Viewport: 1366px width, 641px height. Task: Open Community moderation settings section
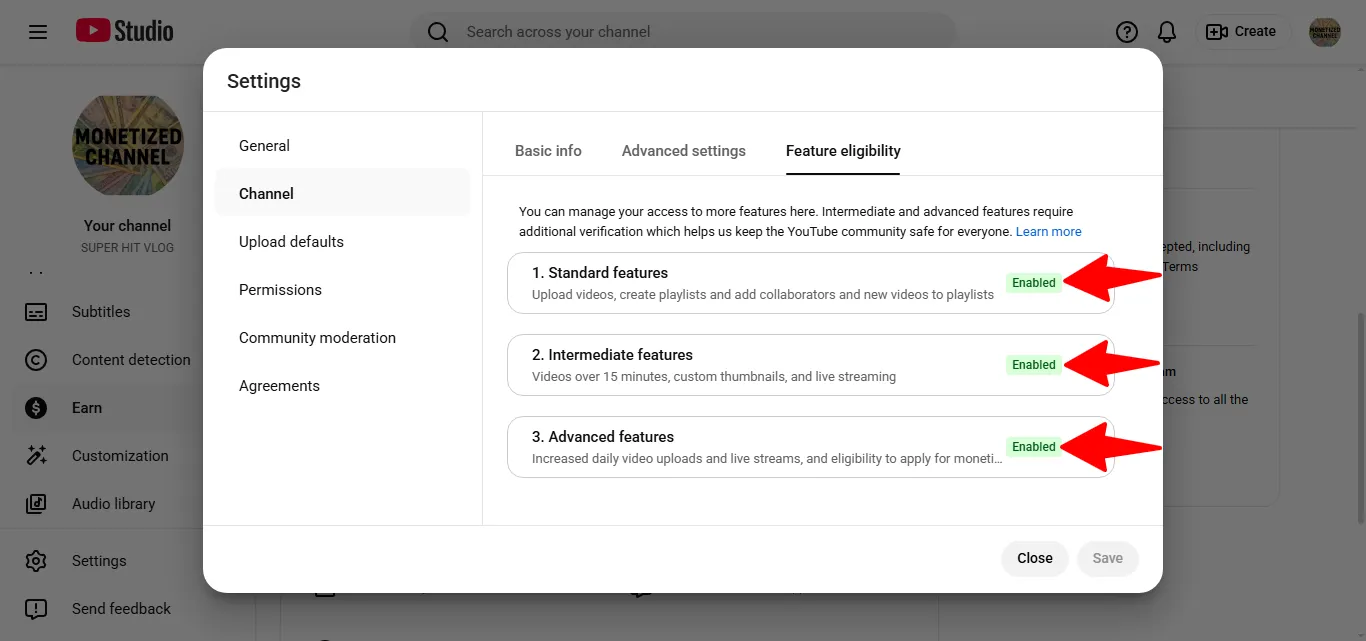(x=342, y=338)
